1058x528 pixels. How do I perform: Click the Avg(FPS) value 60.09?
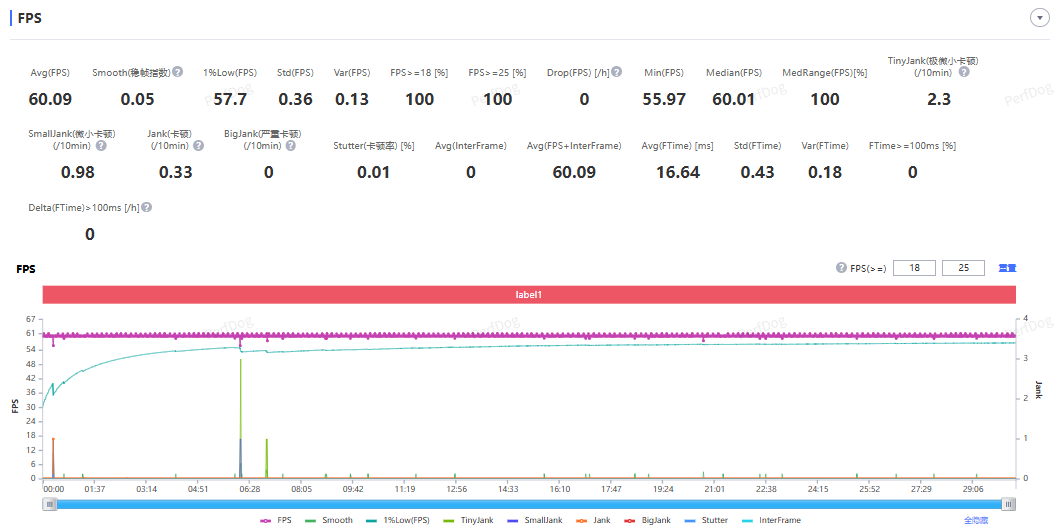click(x=50, y=99)
